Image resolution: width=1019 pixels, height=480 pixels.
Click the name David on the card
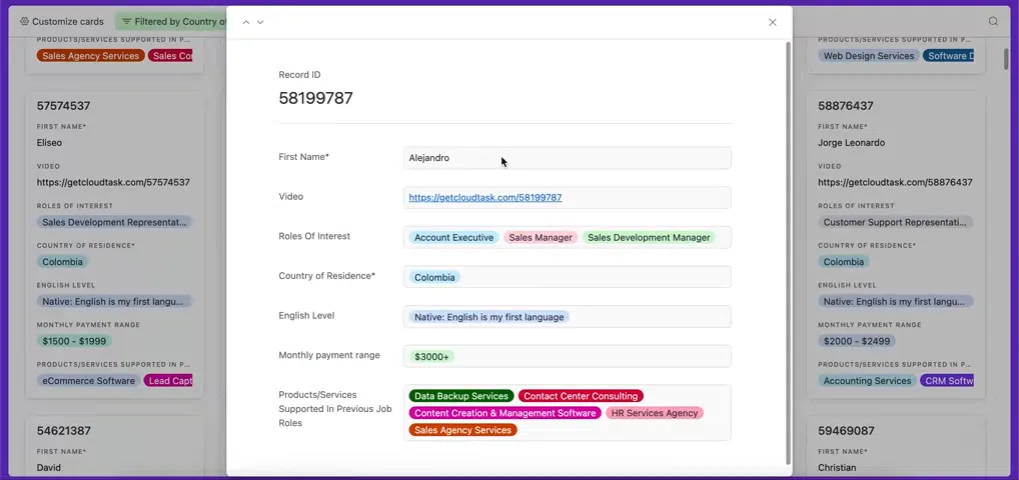coord(49,468)
